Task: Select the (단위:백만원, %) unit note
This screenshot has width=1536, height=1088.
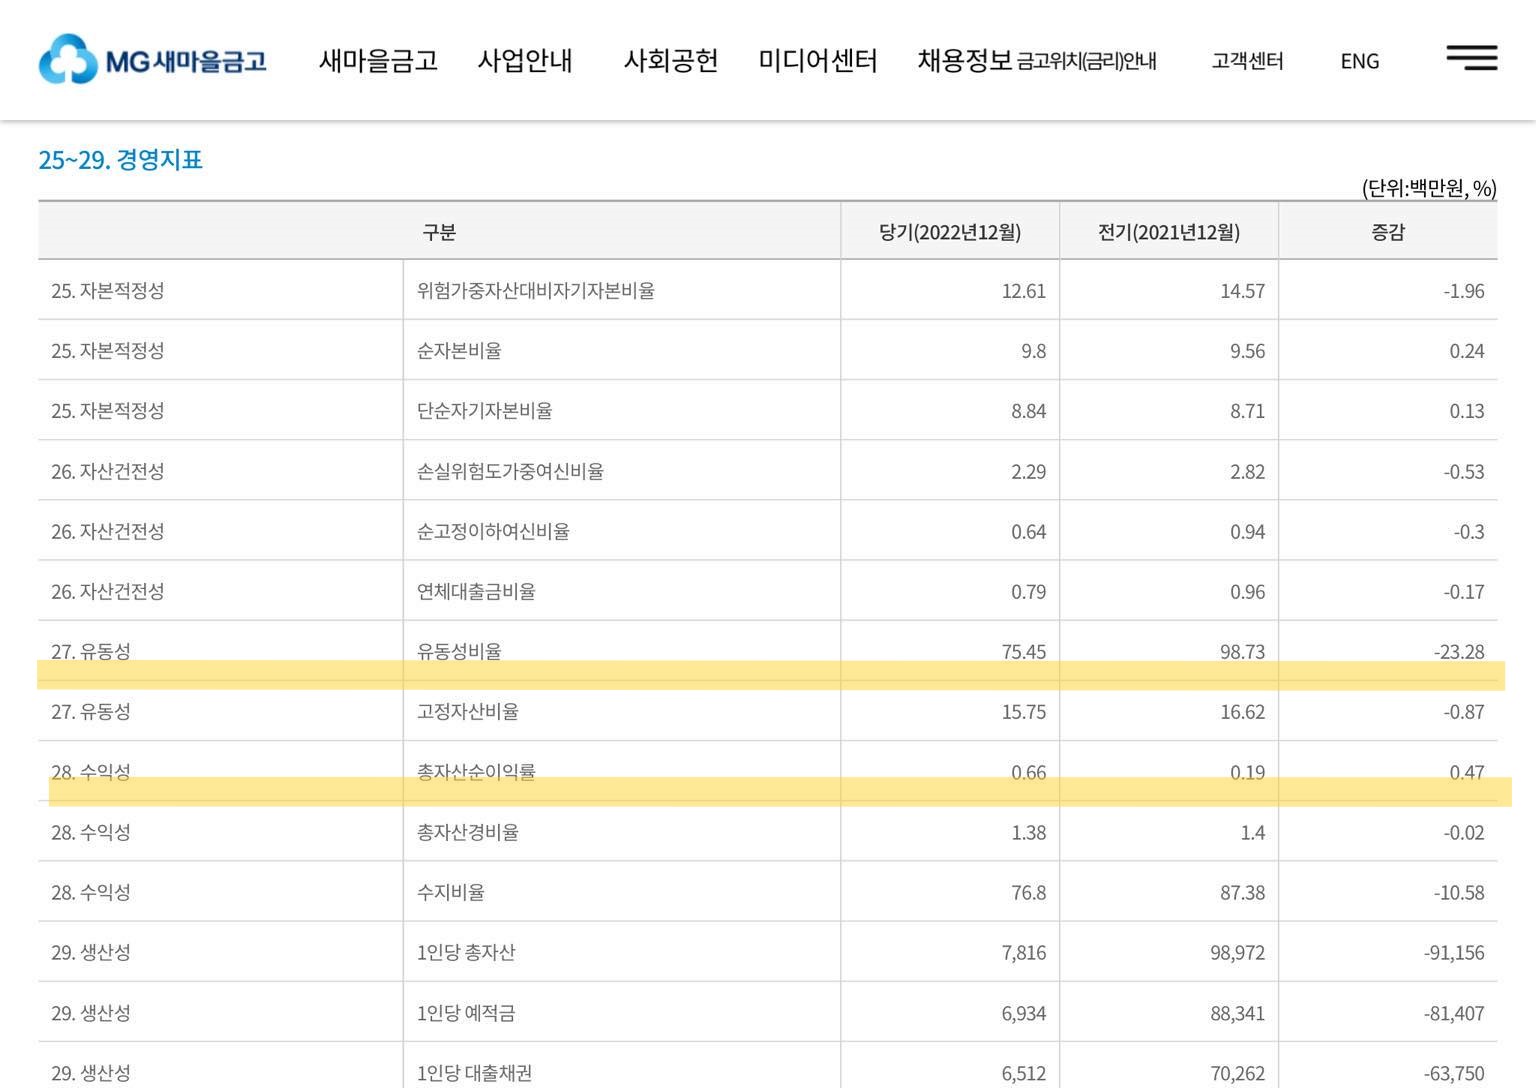Action: (x=1429, y=188)
